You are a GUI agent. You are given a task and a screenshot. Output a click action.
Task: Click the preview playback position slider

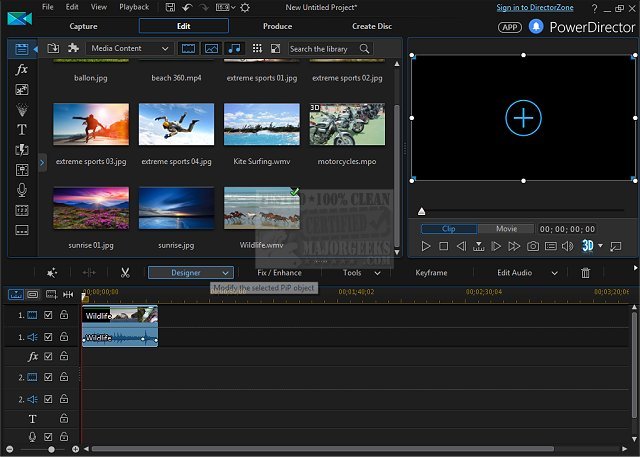(x=421, y=211)
